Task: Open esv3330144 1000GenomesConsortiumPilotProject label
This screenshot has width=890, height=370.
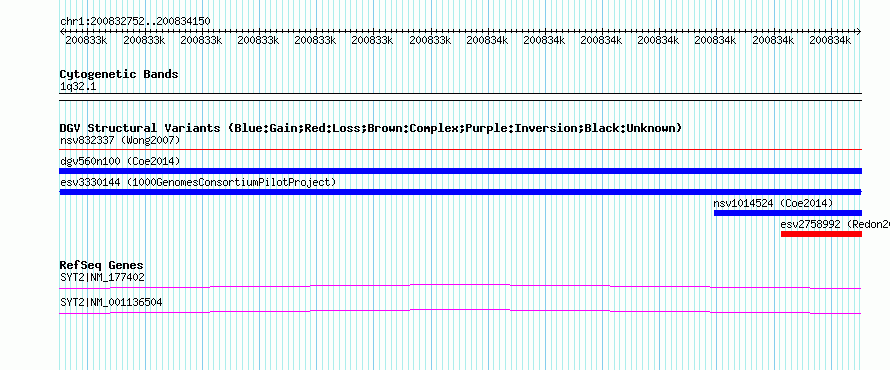Action: pos(198,182)
